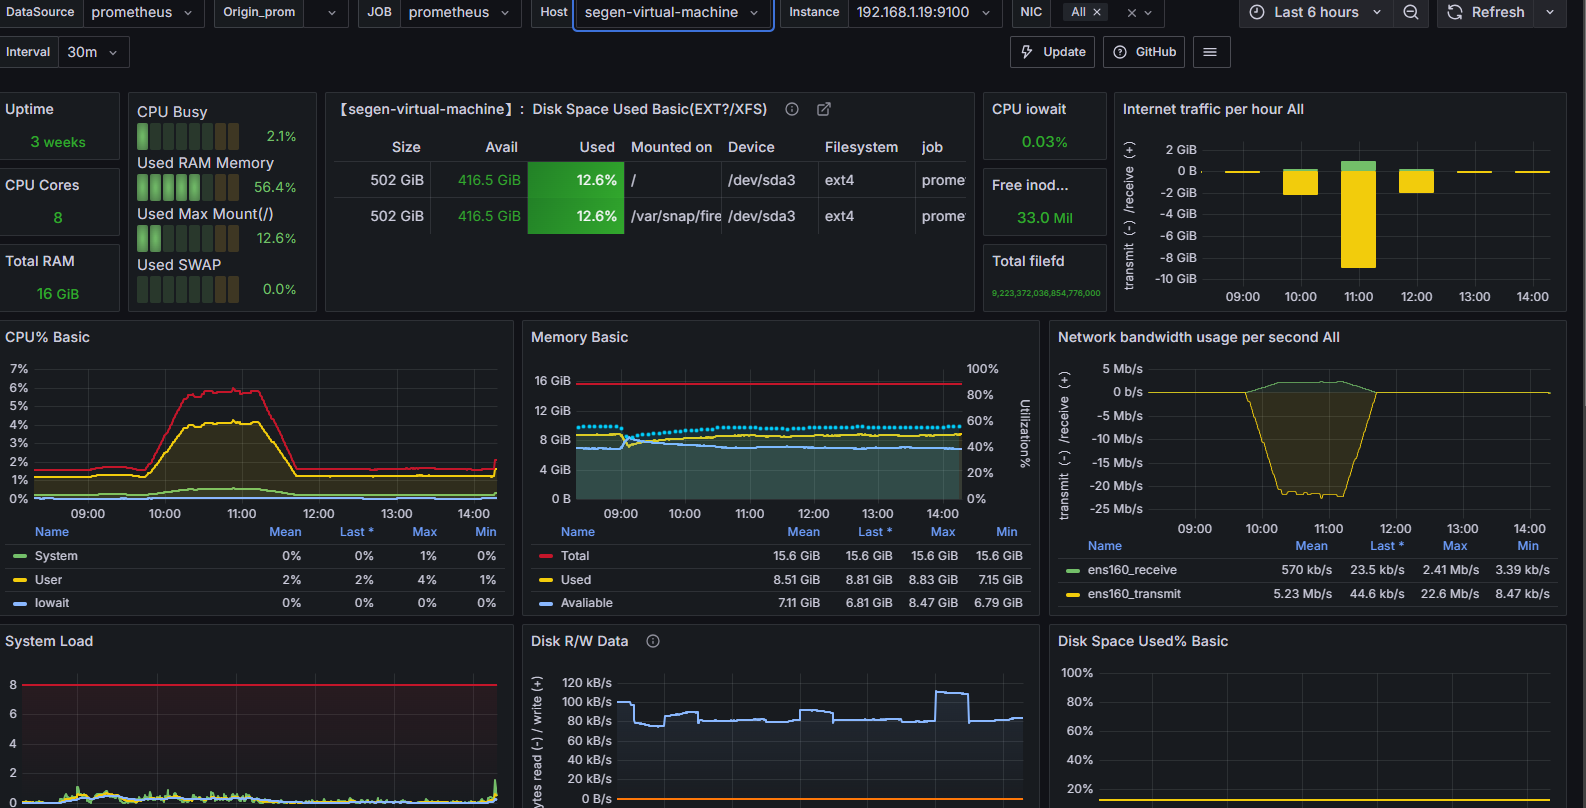This screenshot has width=1586, height=808.
Task: Click the clock icon in time picker
Action: [1257, 12]
